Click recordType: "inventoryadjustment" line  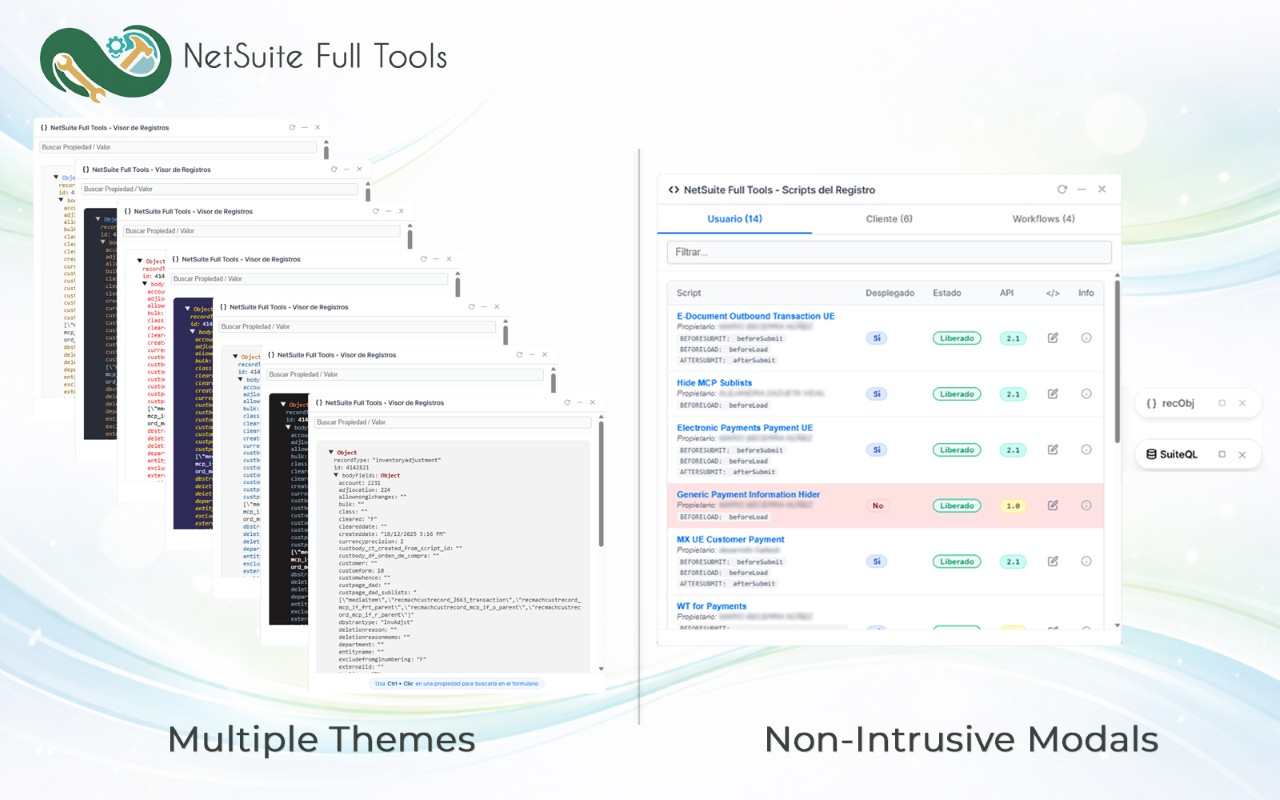coord(388,460)
